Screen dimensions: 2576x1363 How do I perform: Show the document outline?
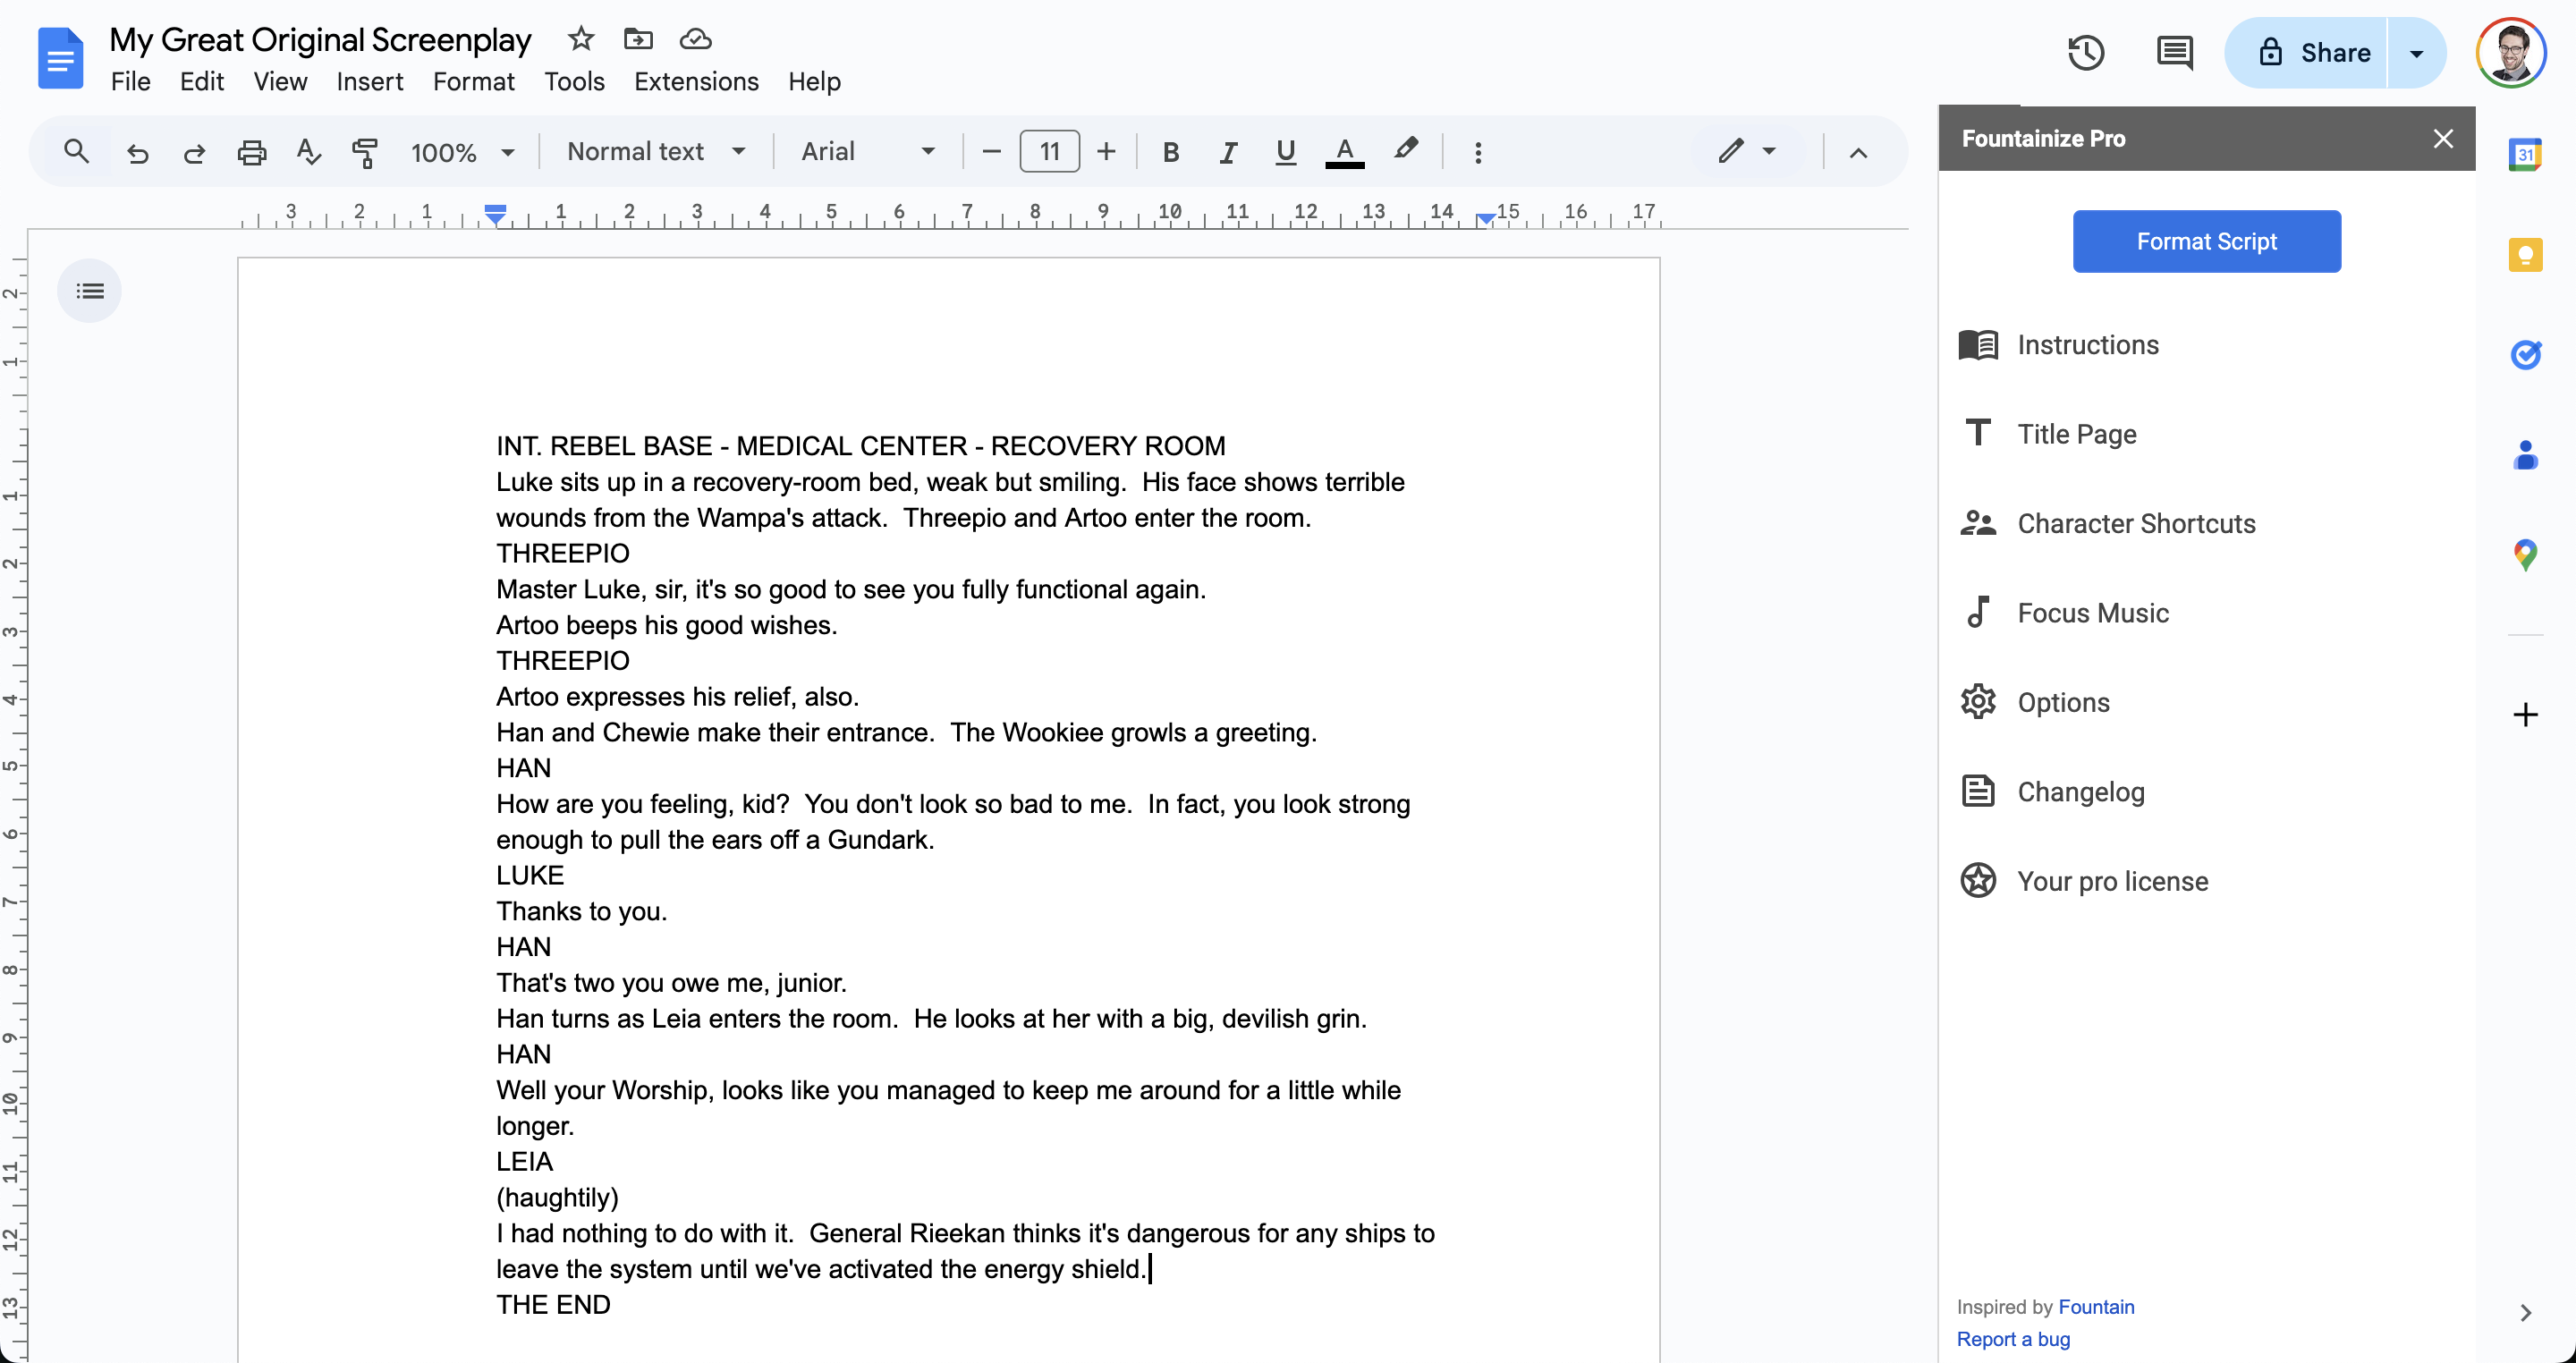pos(90,291)
